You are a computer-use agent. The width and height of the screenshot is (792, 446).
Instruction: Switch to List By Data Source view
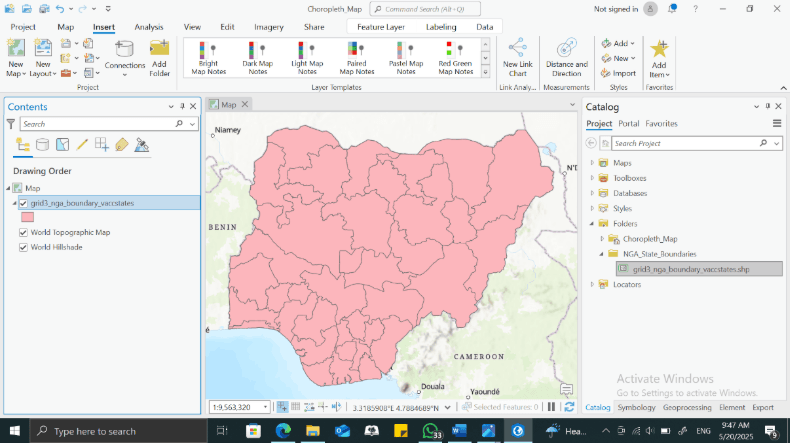(42, 145)
